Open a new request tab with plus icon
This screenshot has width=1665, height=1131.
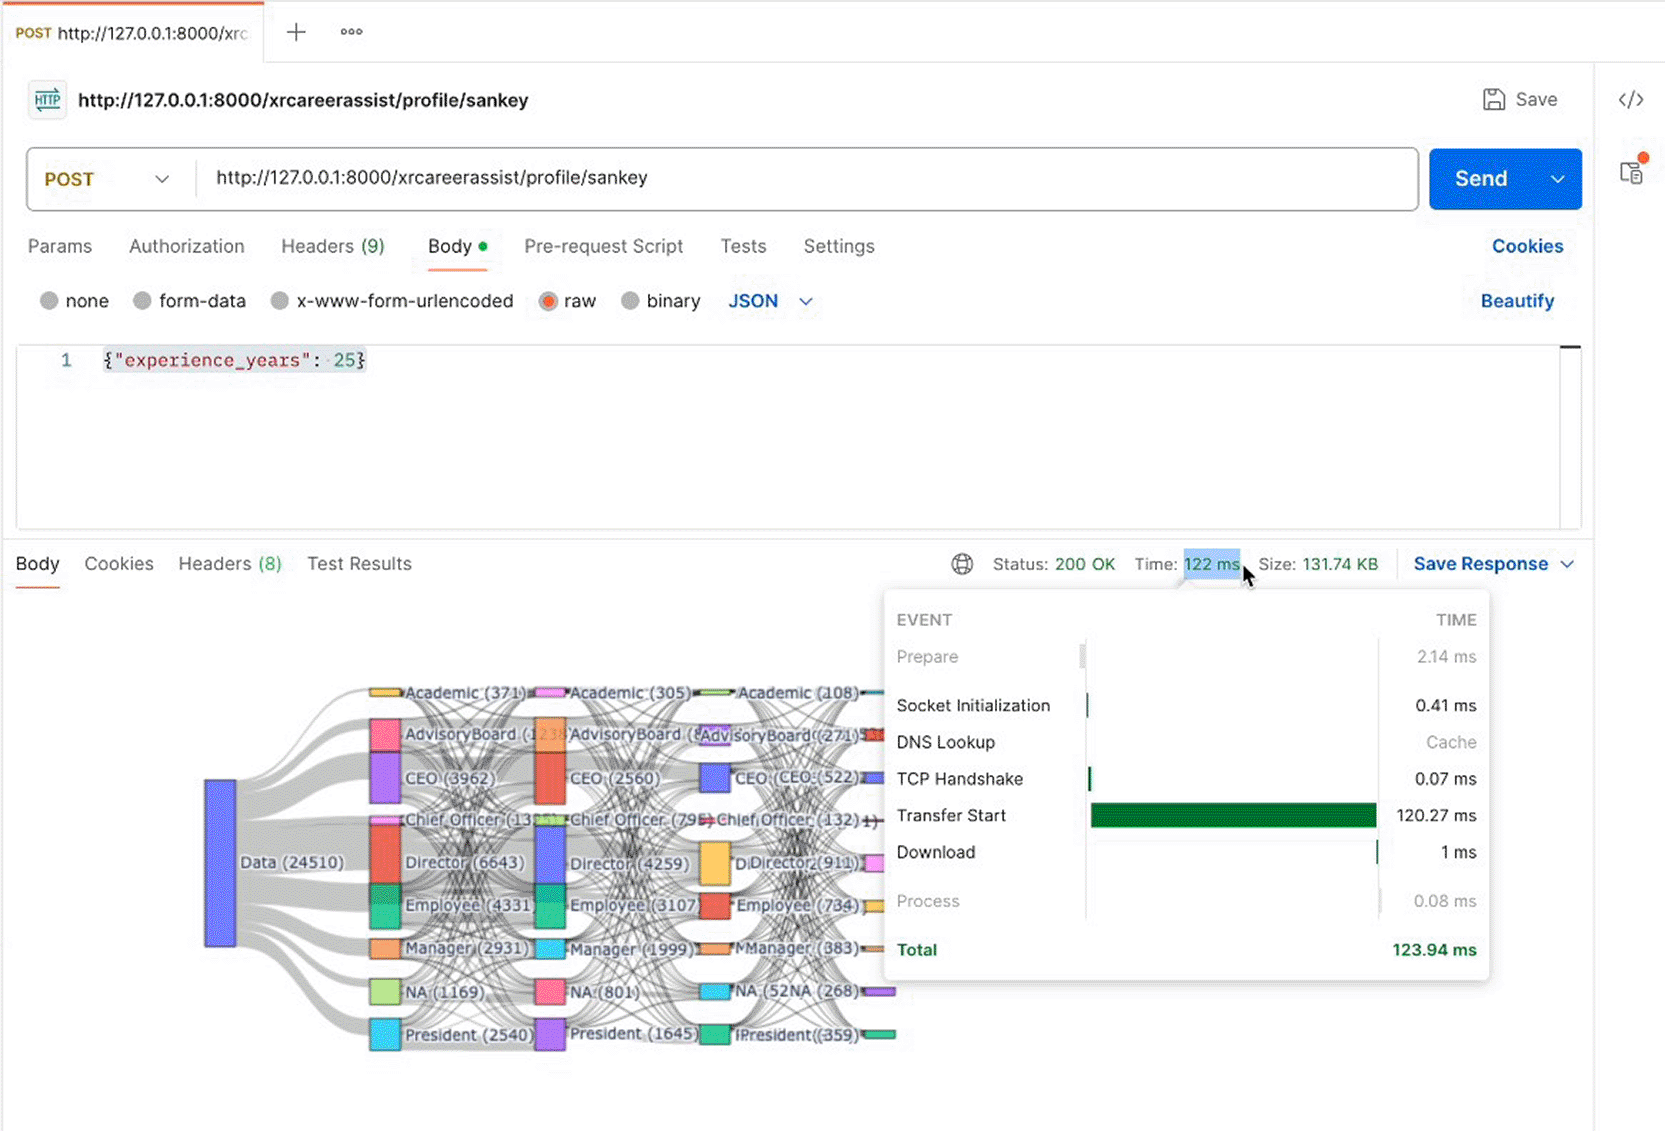pos(296,32)
